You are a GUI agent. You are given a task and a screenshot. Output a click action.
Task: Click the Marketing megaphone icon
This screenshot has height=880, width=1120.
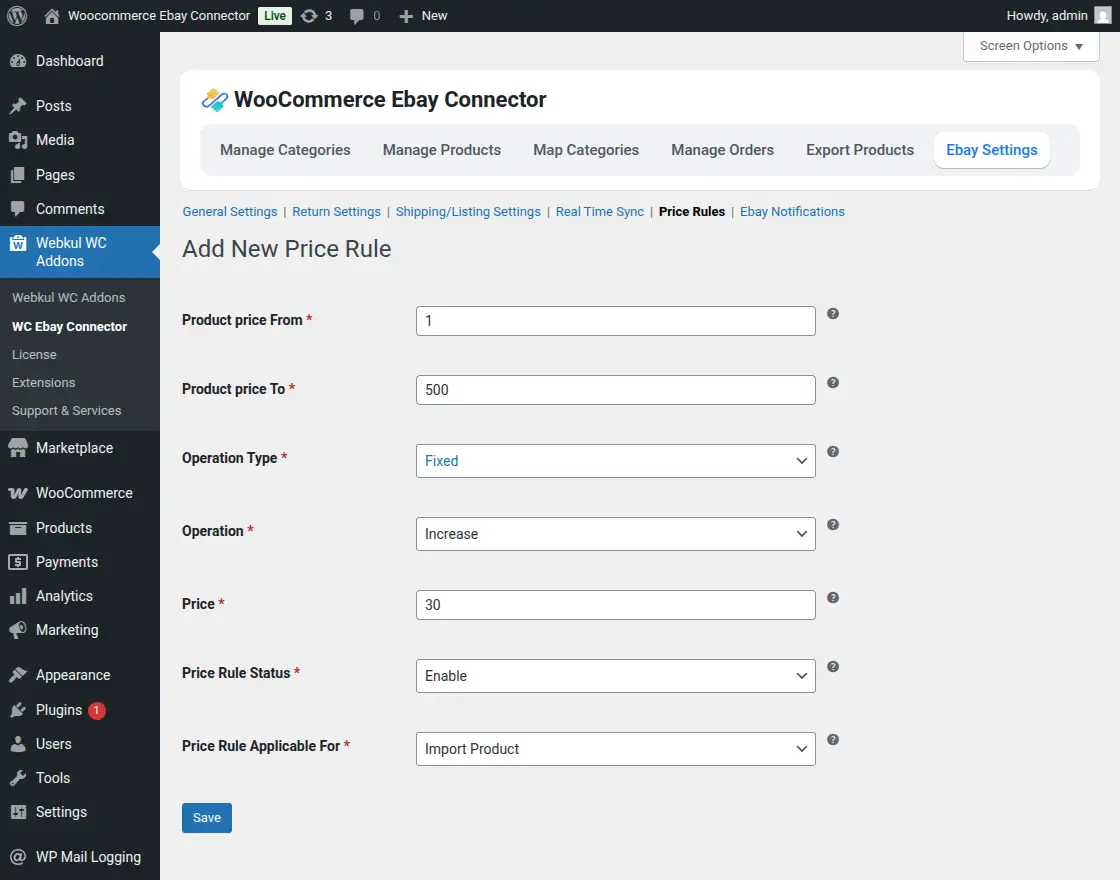click(18, 630)
